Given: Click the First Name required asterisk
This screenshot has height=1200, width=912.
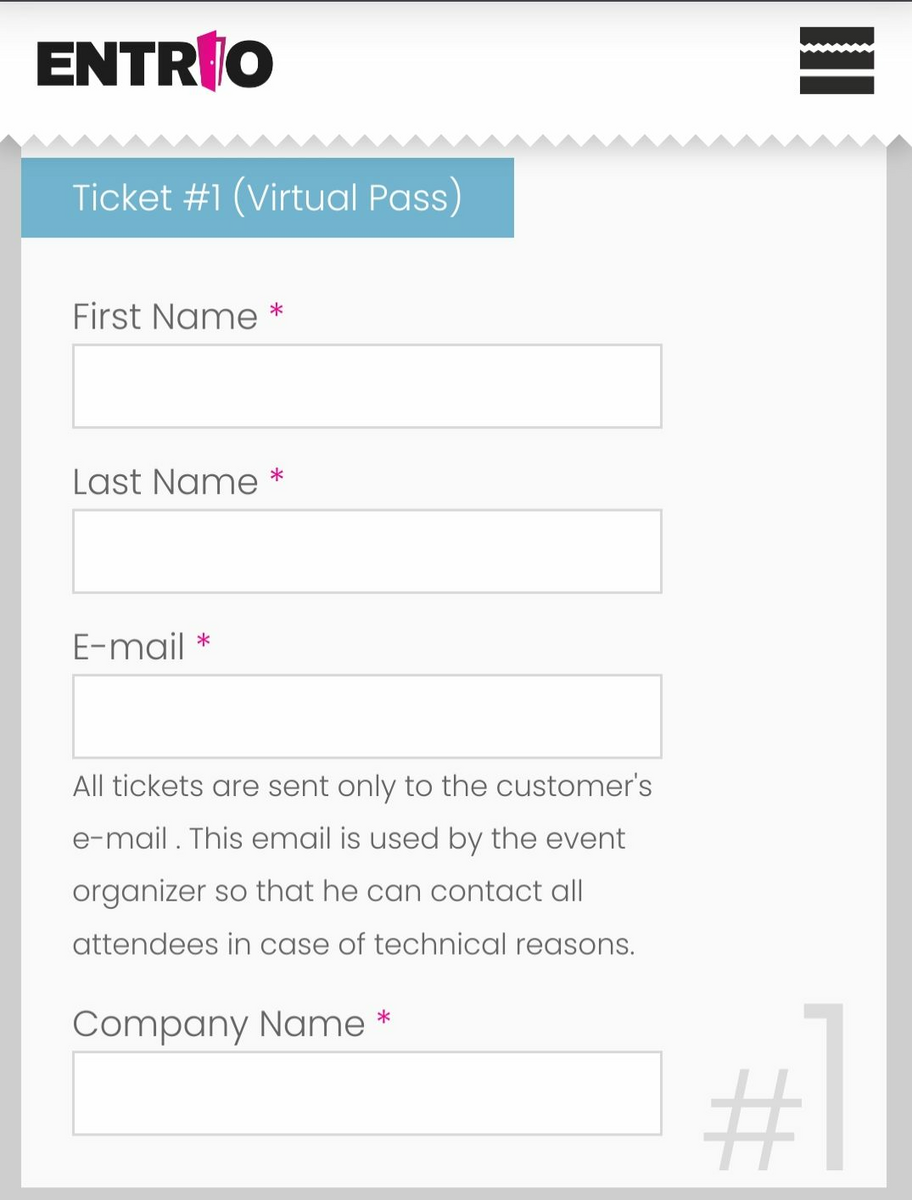Looking at the screenshot, I should tap(277, 313).
